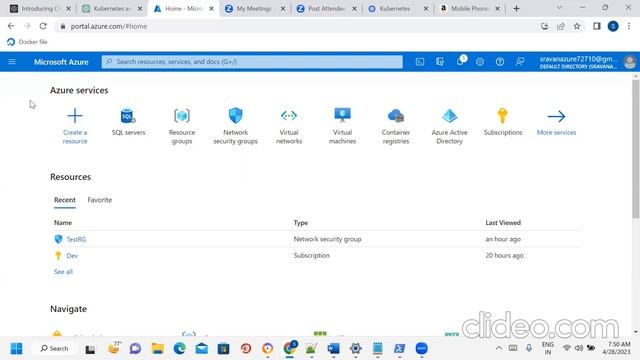Open Word from taskbar

point(333,349)
